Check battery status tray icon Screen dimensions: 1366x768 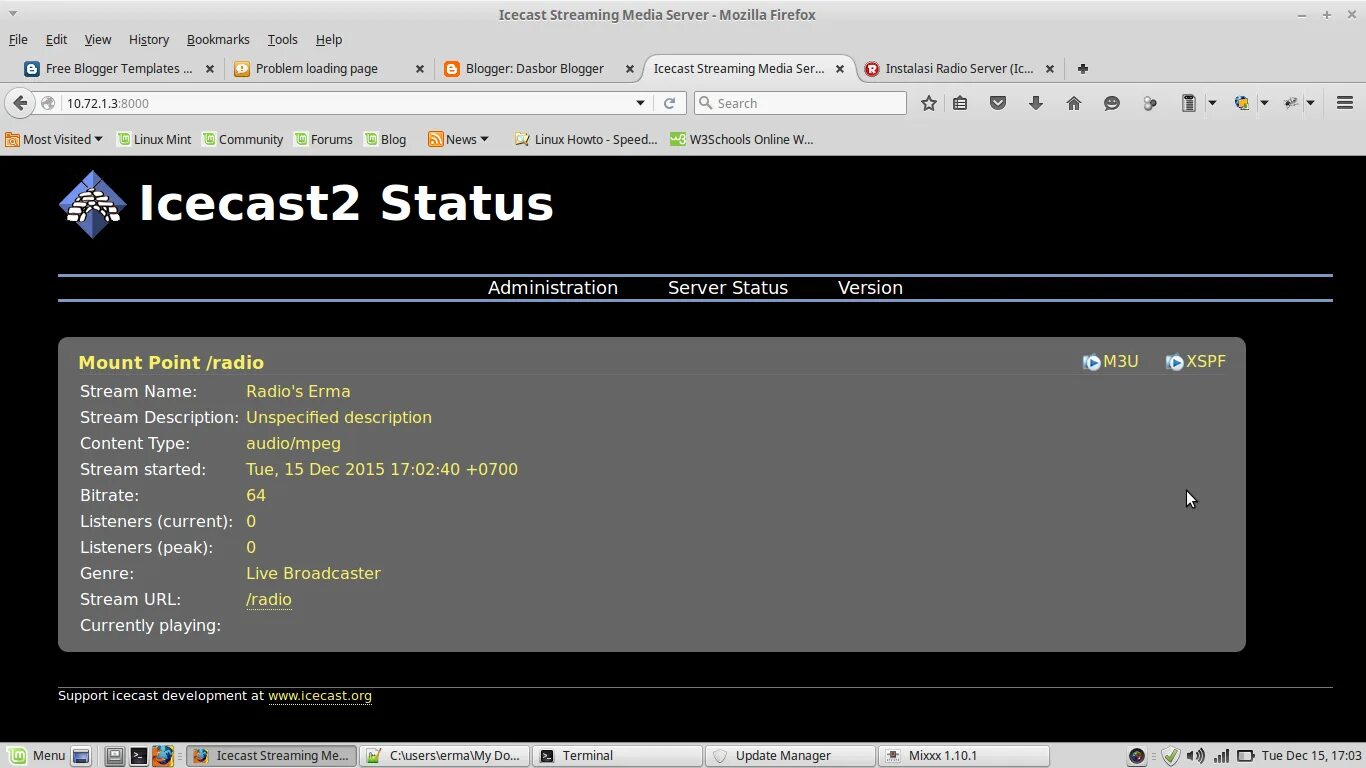[x=1246, y=756]
